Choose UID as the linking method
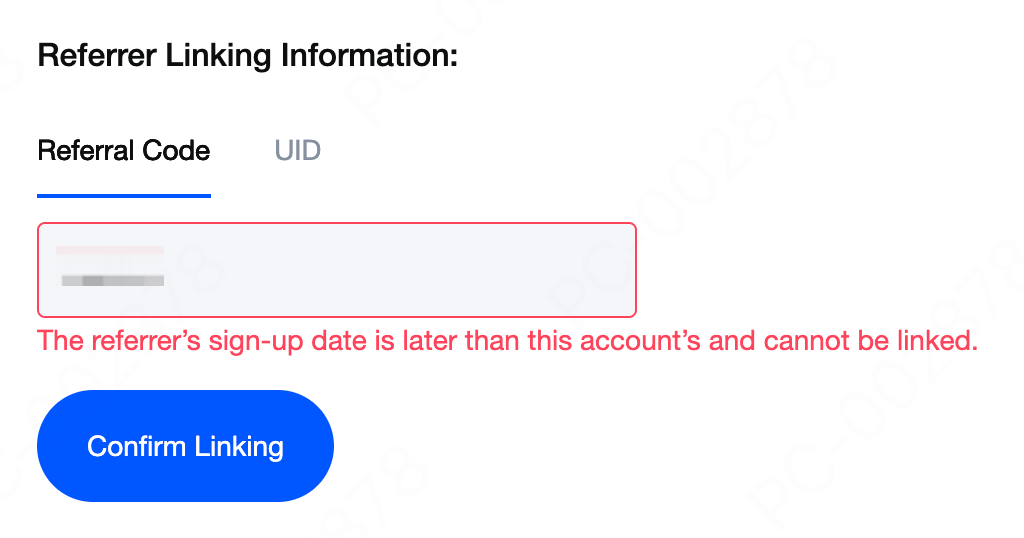Viewport: 1024px width, 538px height. point(297,151)
